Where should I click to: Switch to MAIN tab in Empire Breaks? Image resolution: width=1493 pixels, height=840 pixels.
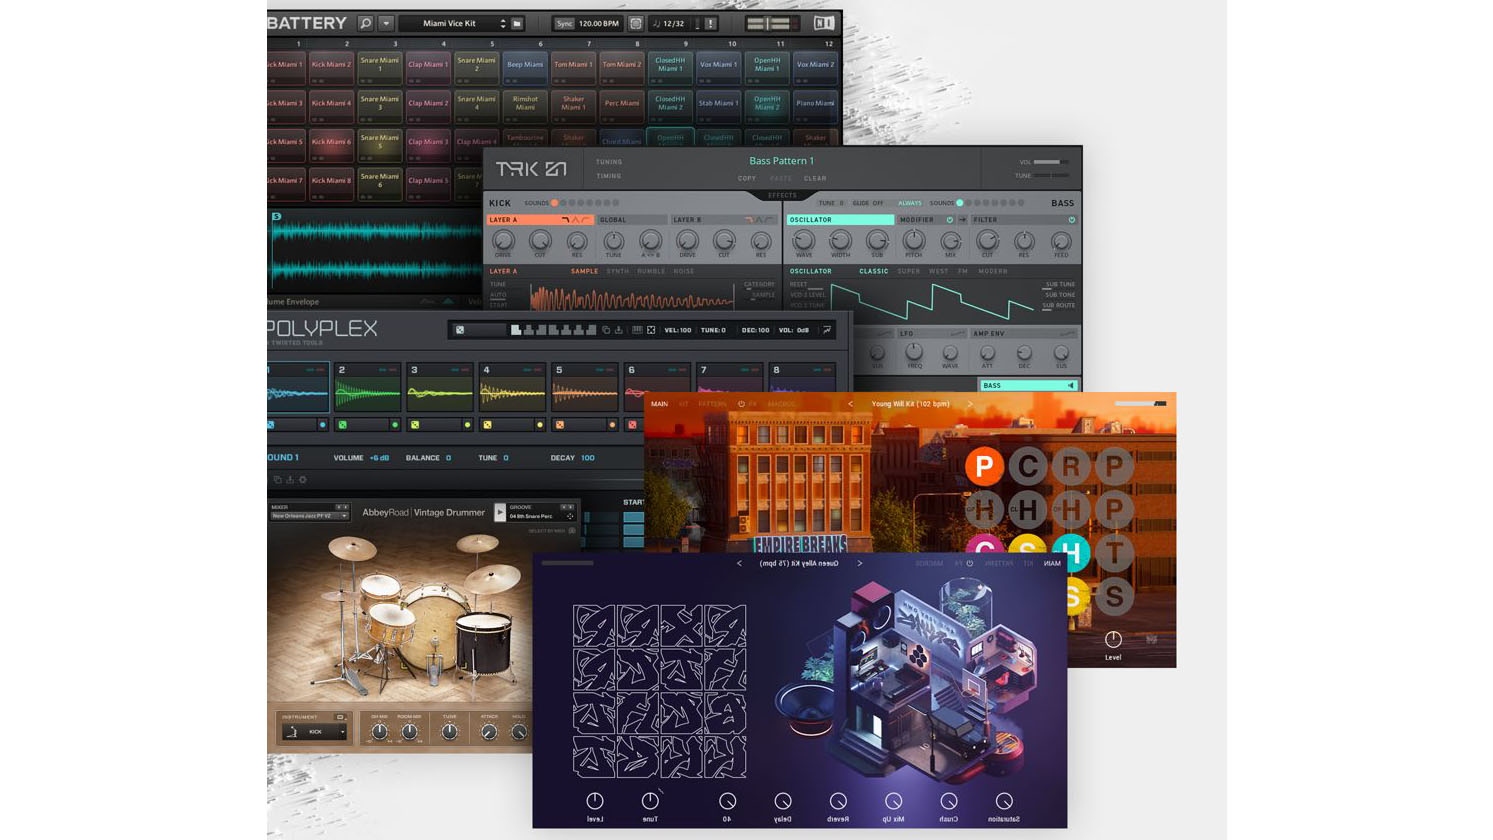coord(660,404)
